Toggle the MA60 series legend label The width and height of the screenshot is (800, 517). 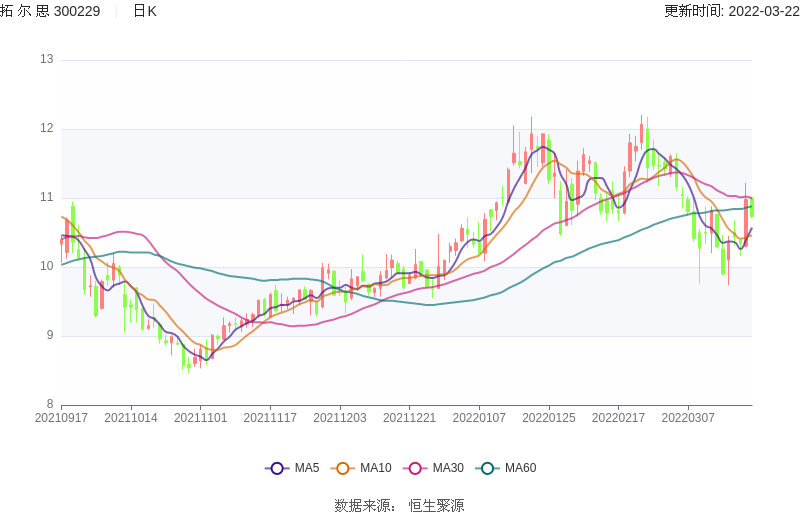520,468
